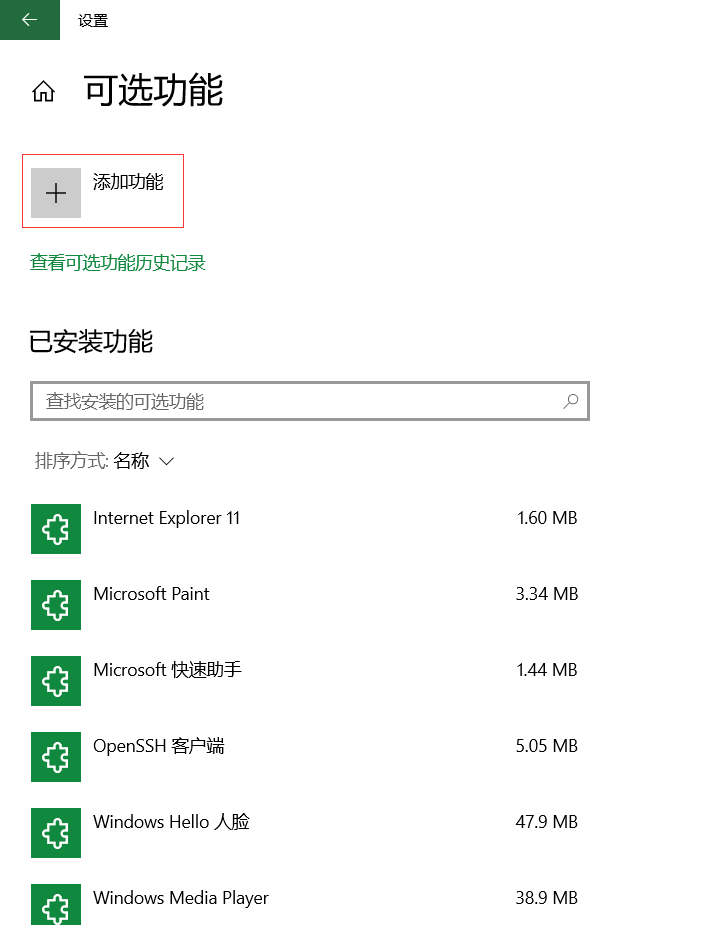Click the 已安装功能 section heading
Screen dimensions: 708x925
point(91,342)
